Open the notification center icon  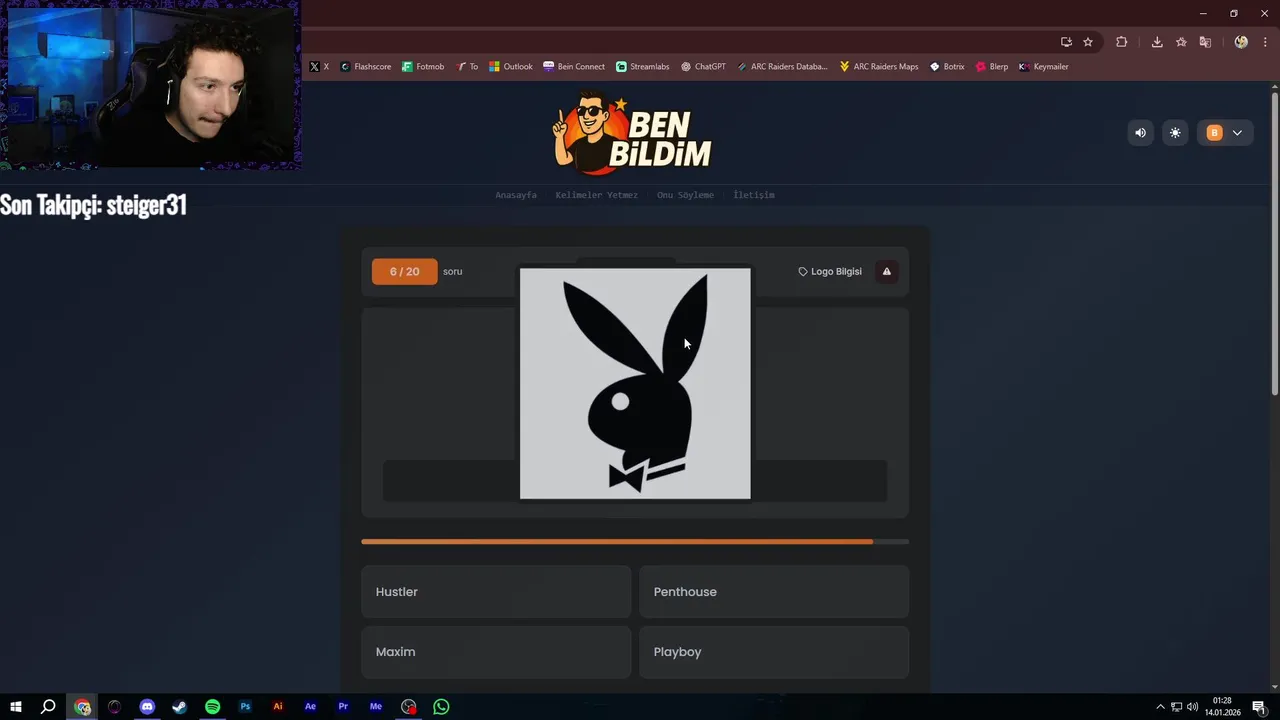pyautogui.click(x=1259, y=707)
